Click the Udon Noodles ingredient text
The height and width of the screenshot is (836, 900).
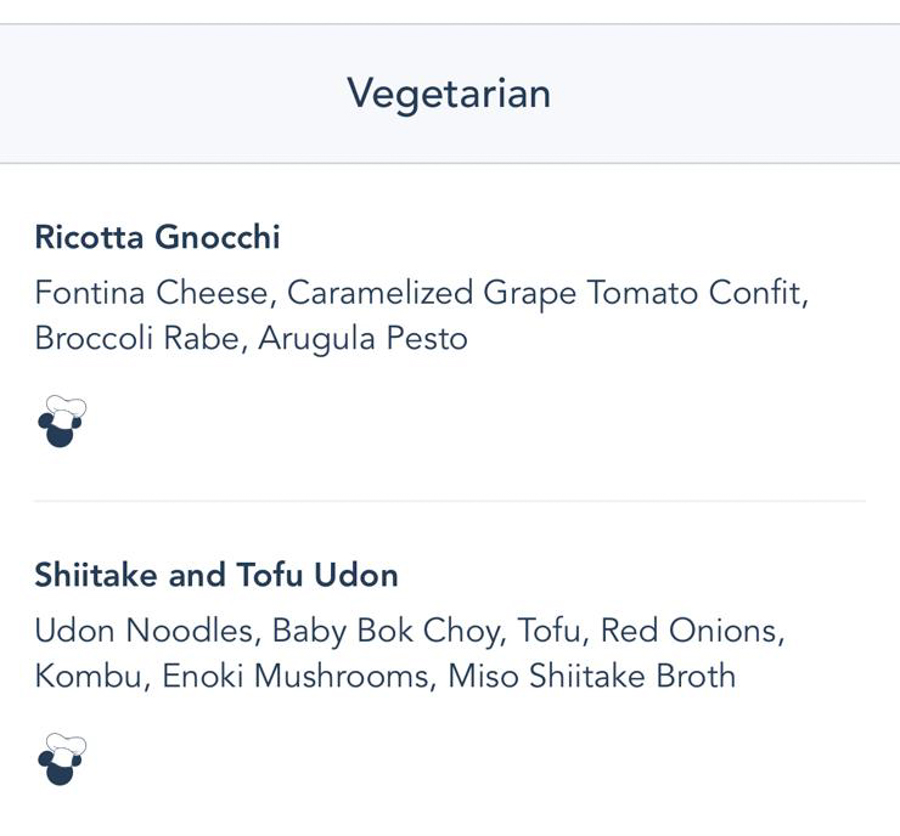[142, 631]
